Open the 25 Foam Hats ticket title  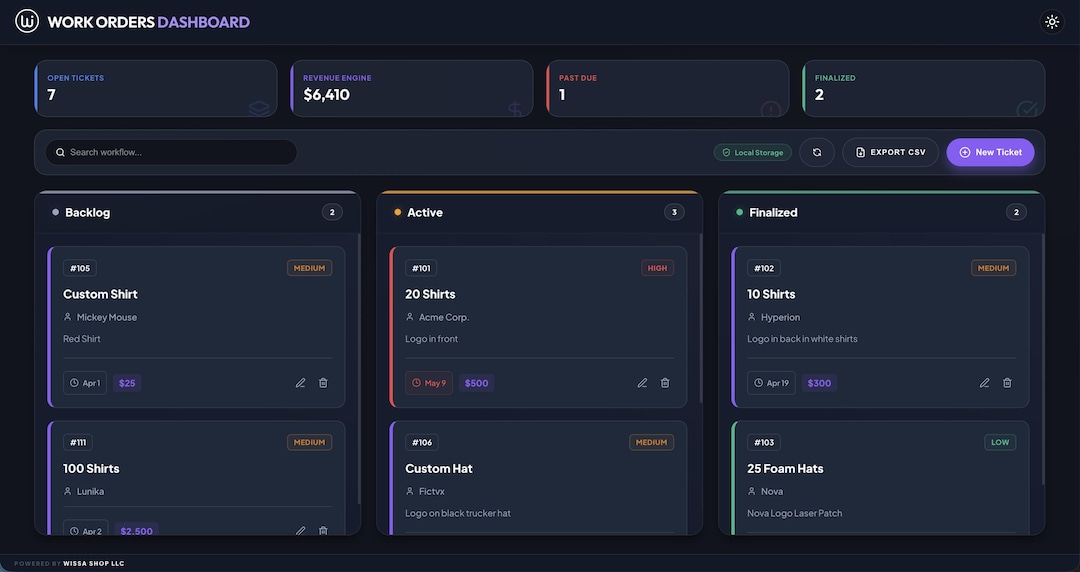click(x=785, y=469)
